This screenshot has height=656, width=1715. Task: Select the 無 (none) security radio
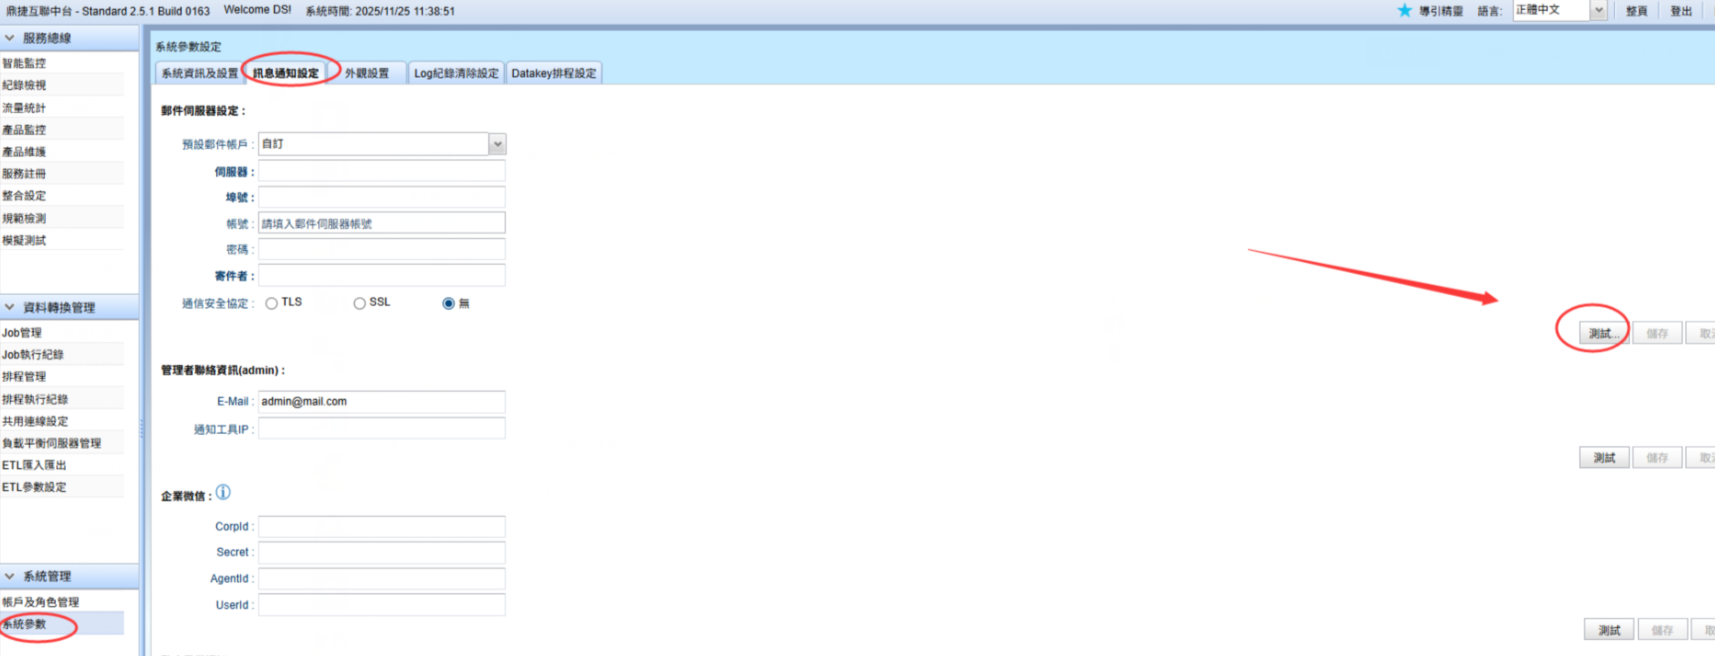[x=448, y=303]
